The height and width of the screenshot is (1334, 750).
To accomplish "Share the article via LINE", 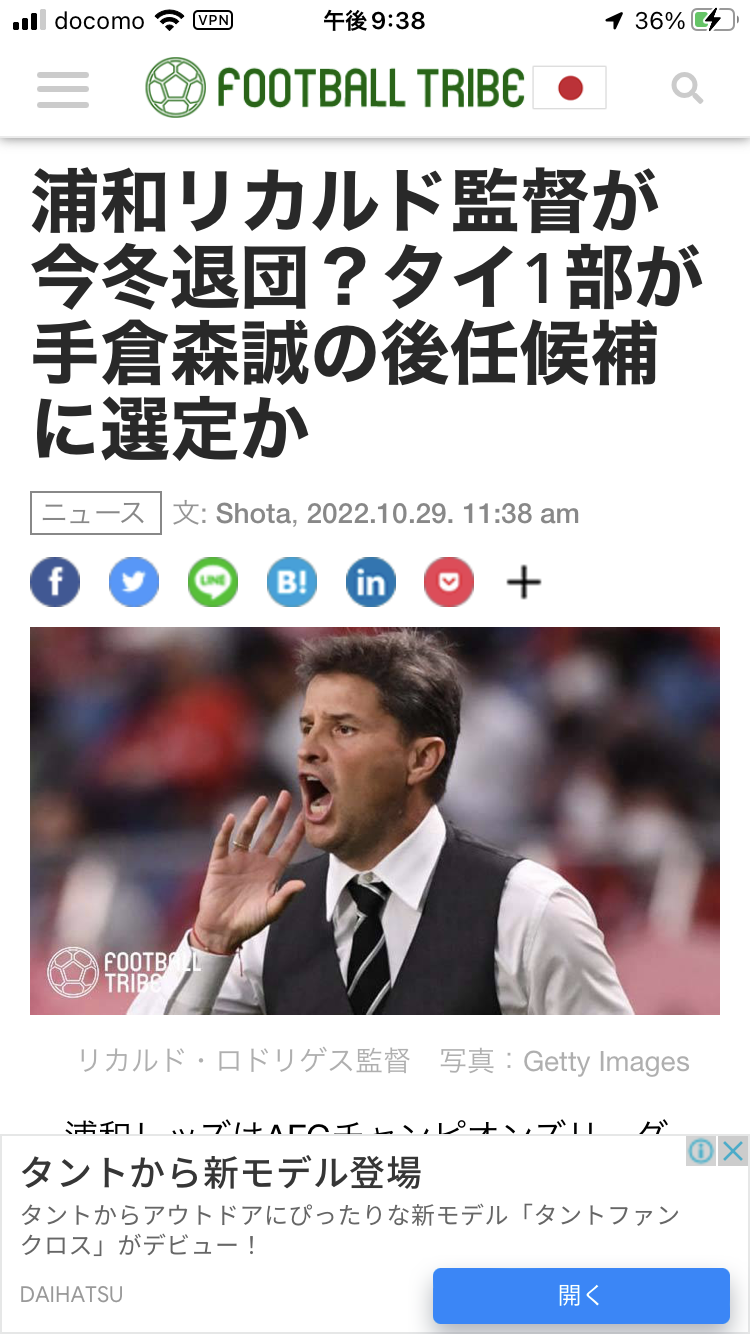I will 213,582.
